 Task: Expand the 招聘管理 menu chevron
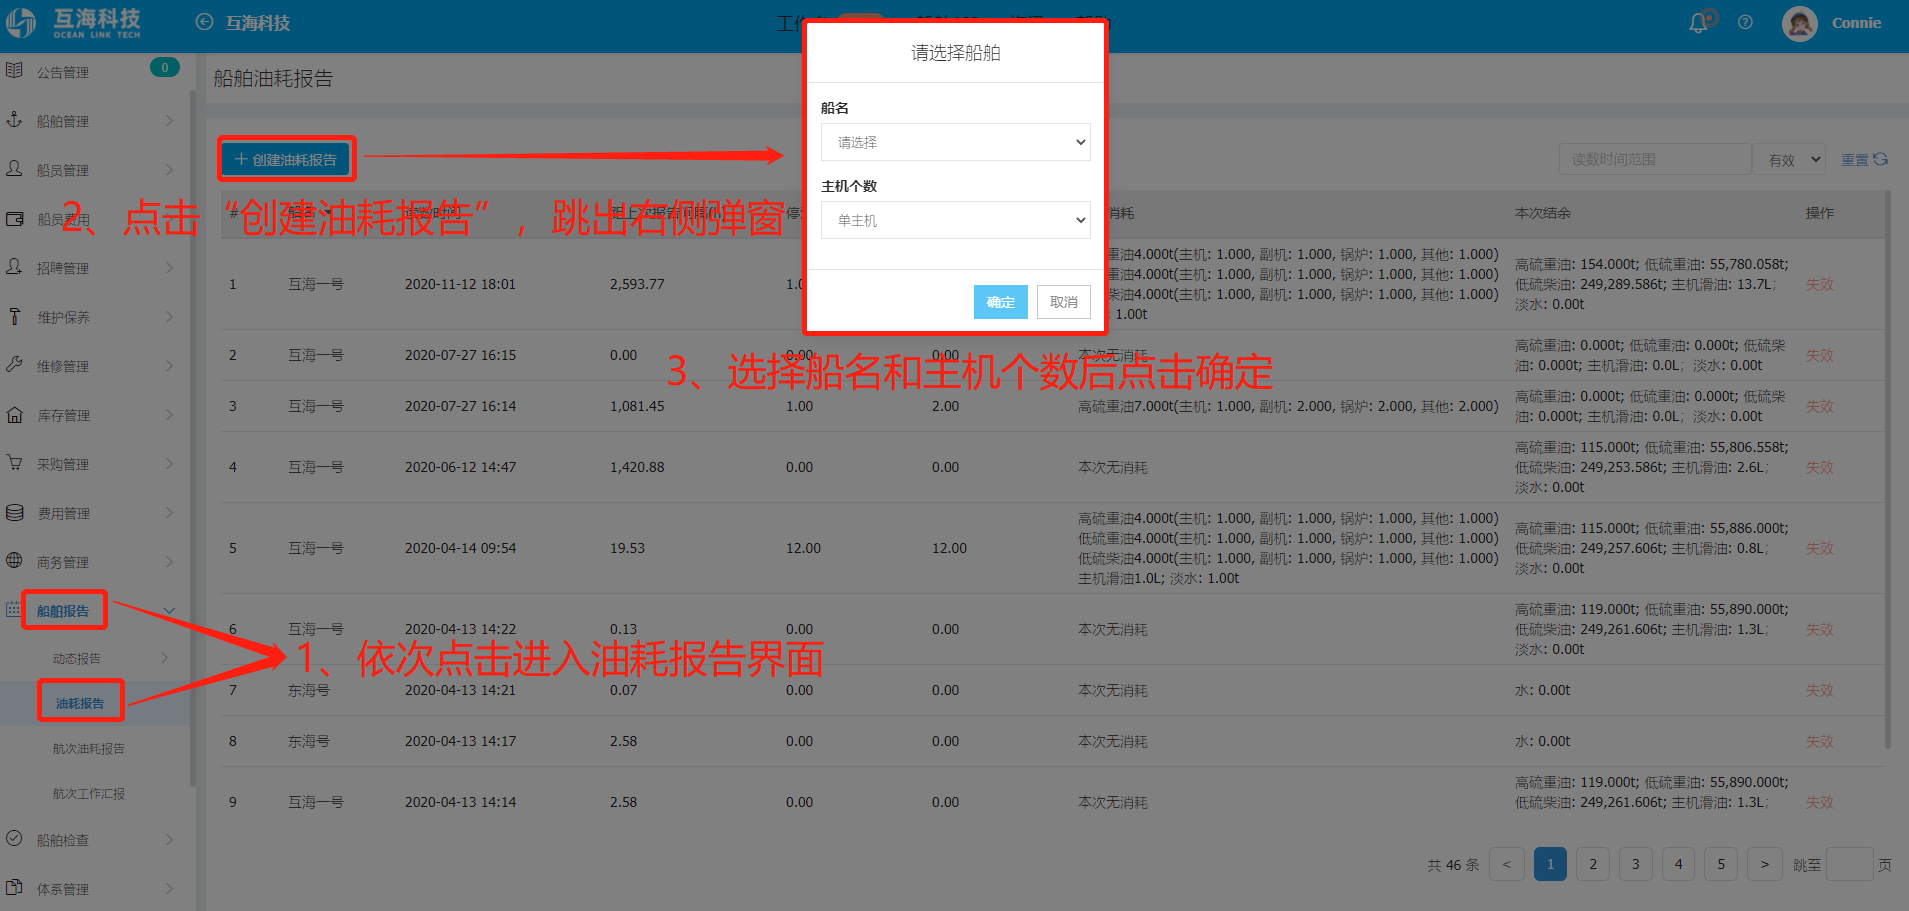coord(169,268)
